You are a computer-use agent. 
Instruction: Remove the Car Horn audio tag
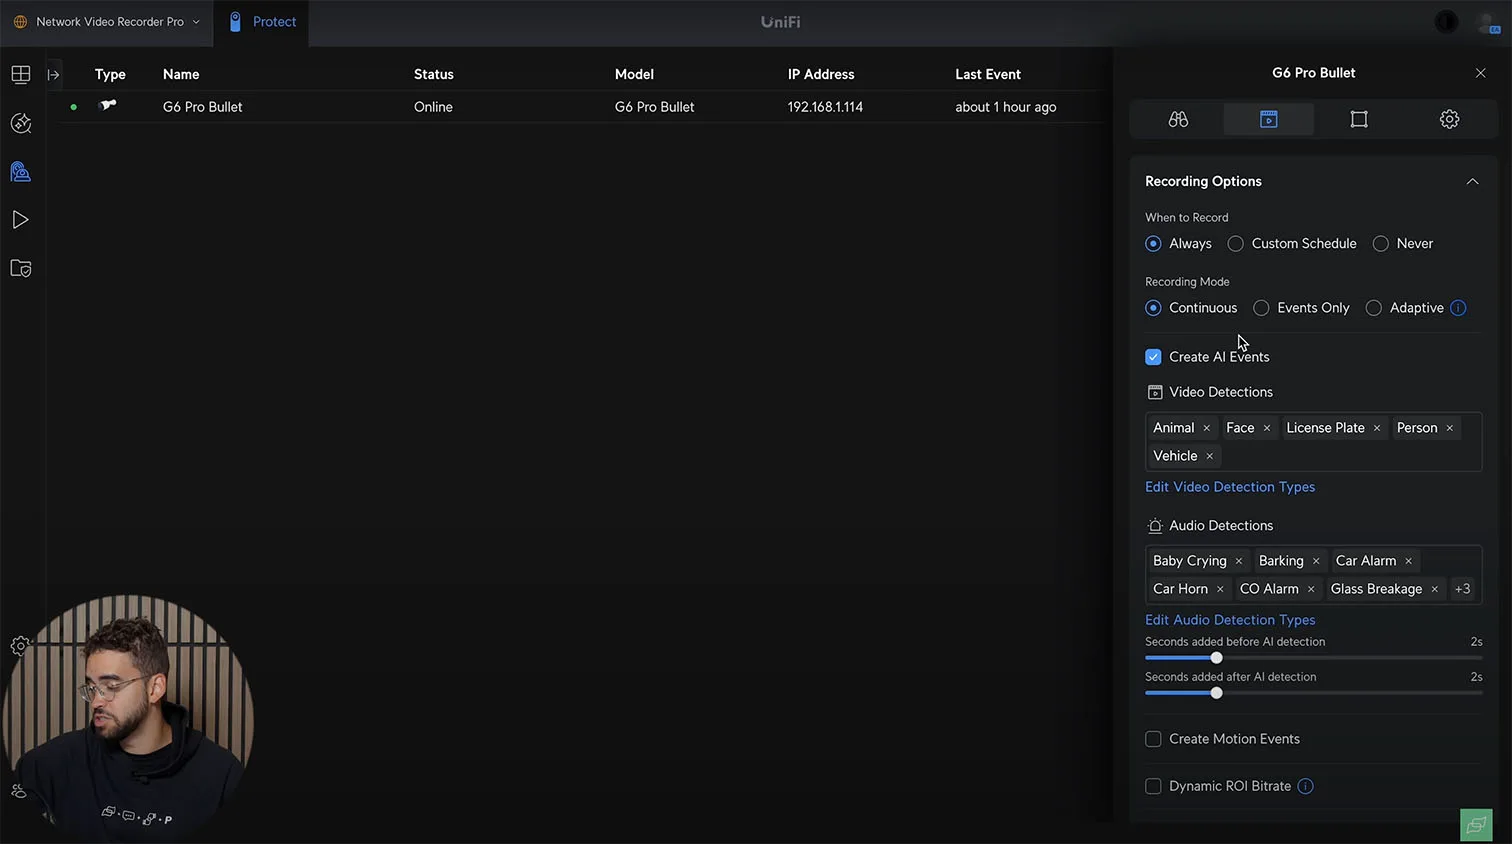[1220, 589]
